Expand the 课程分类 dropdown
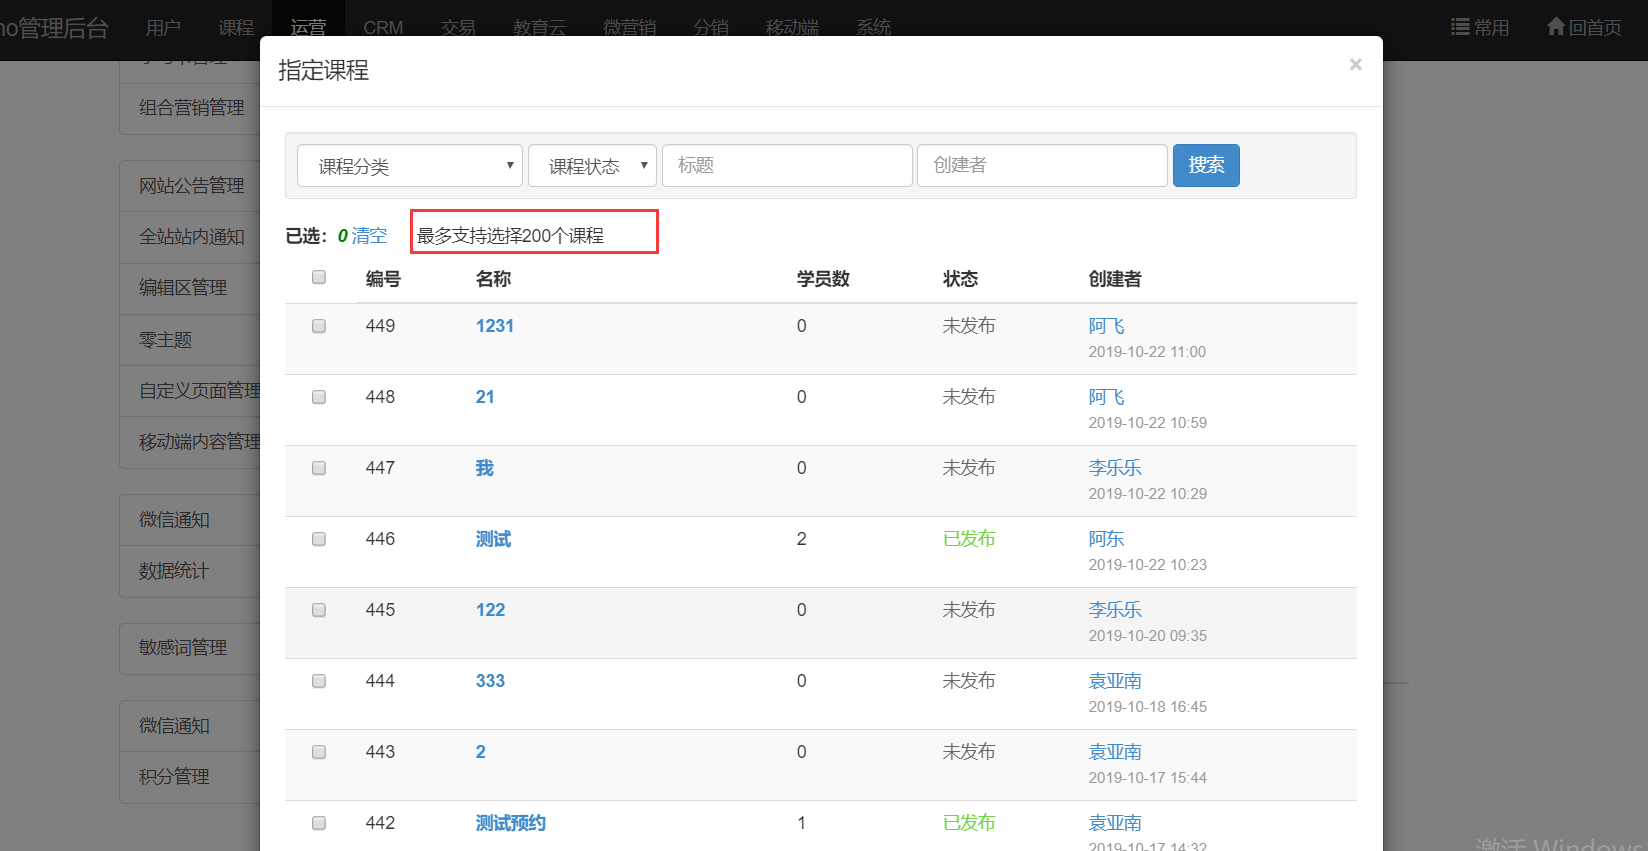Screen dimensions: 1648x851 (x=410, y=166)
